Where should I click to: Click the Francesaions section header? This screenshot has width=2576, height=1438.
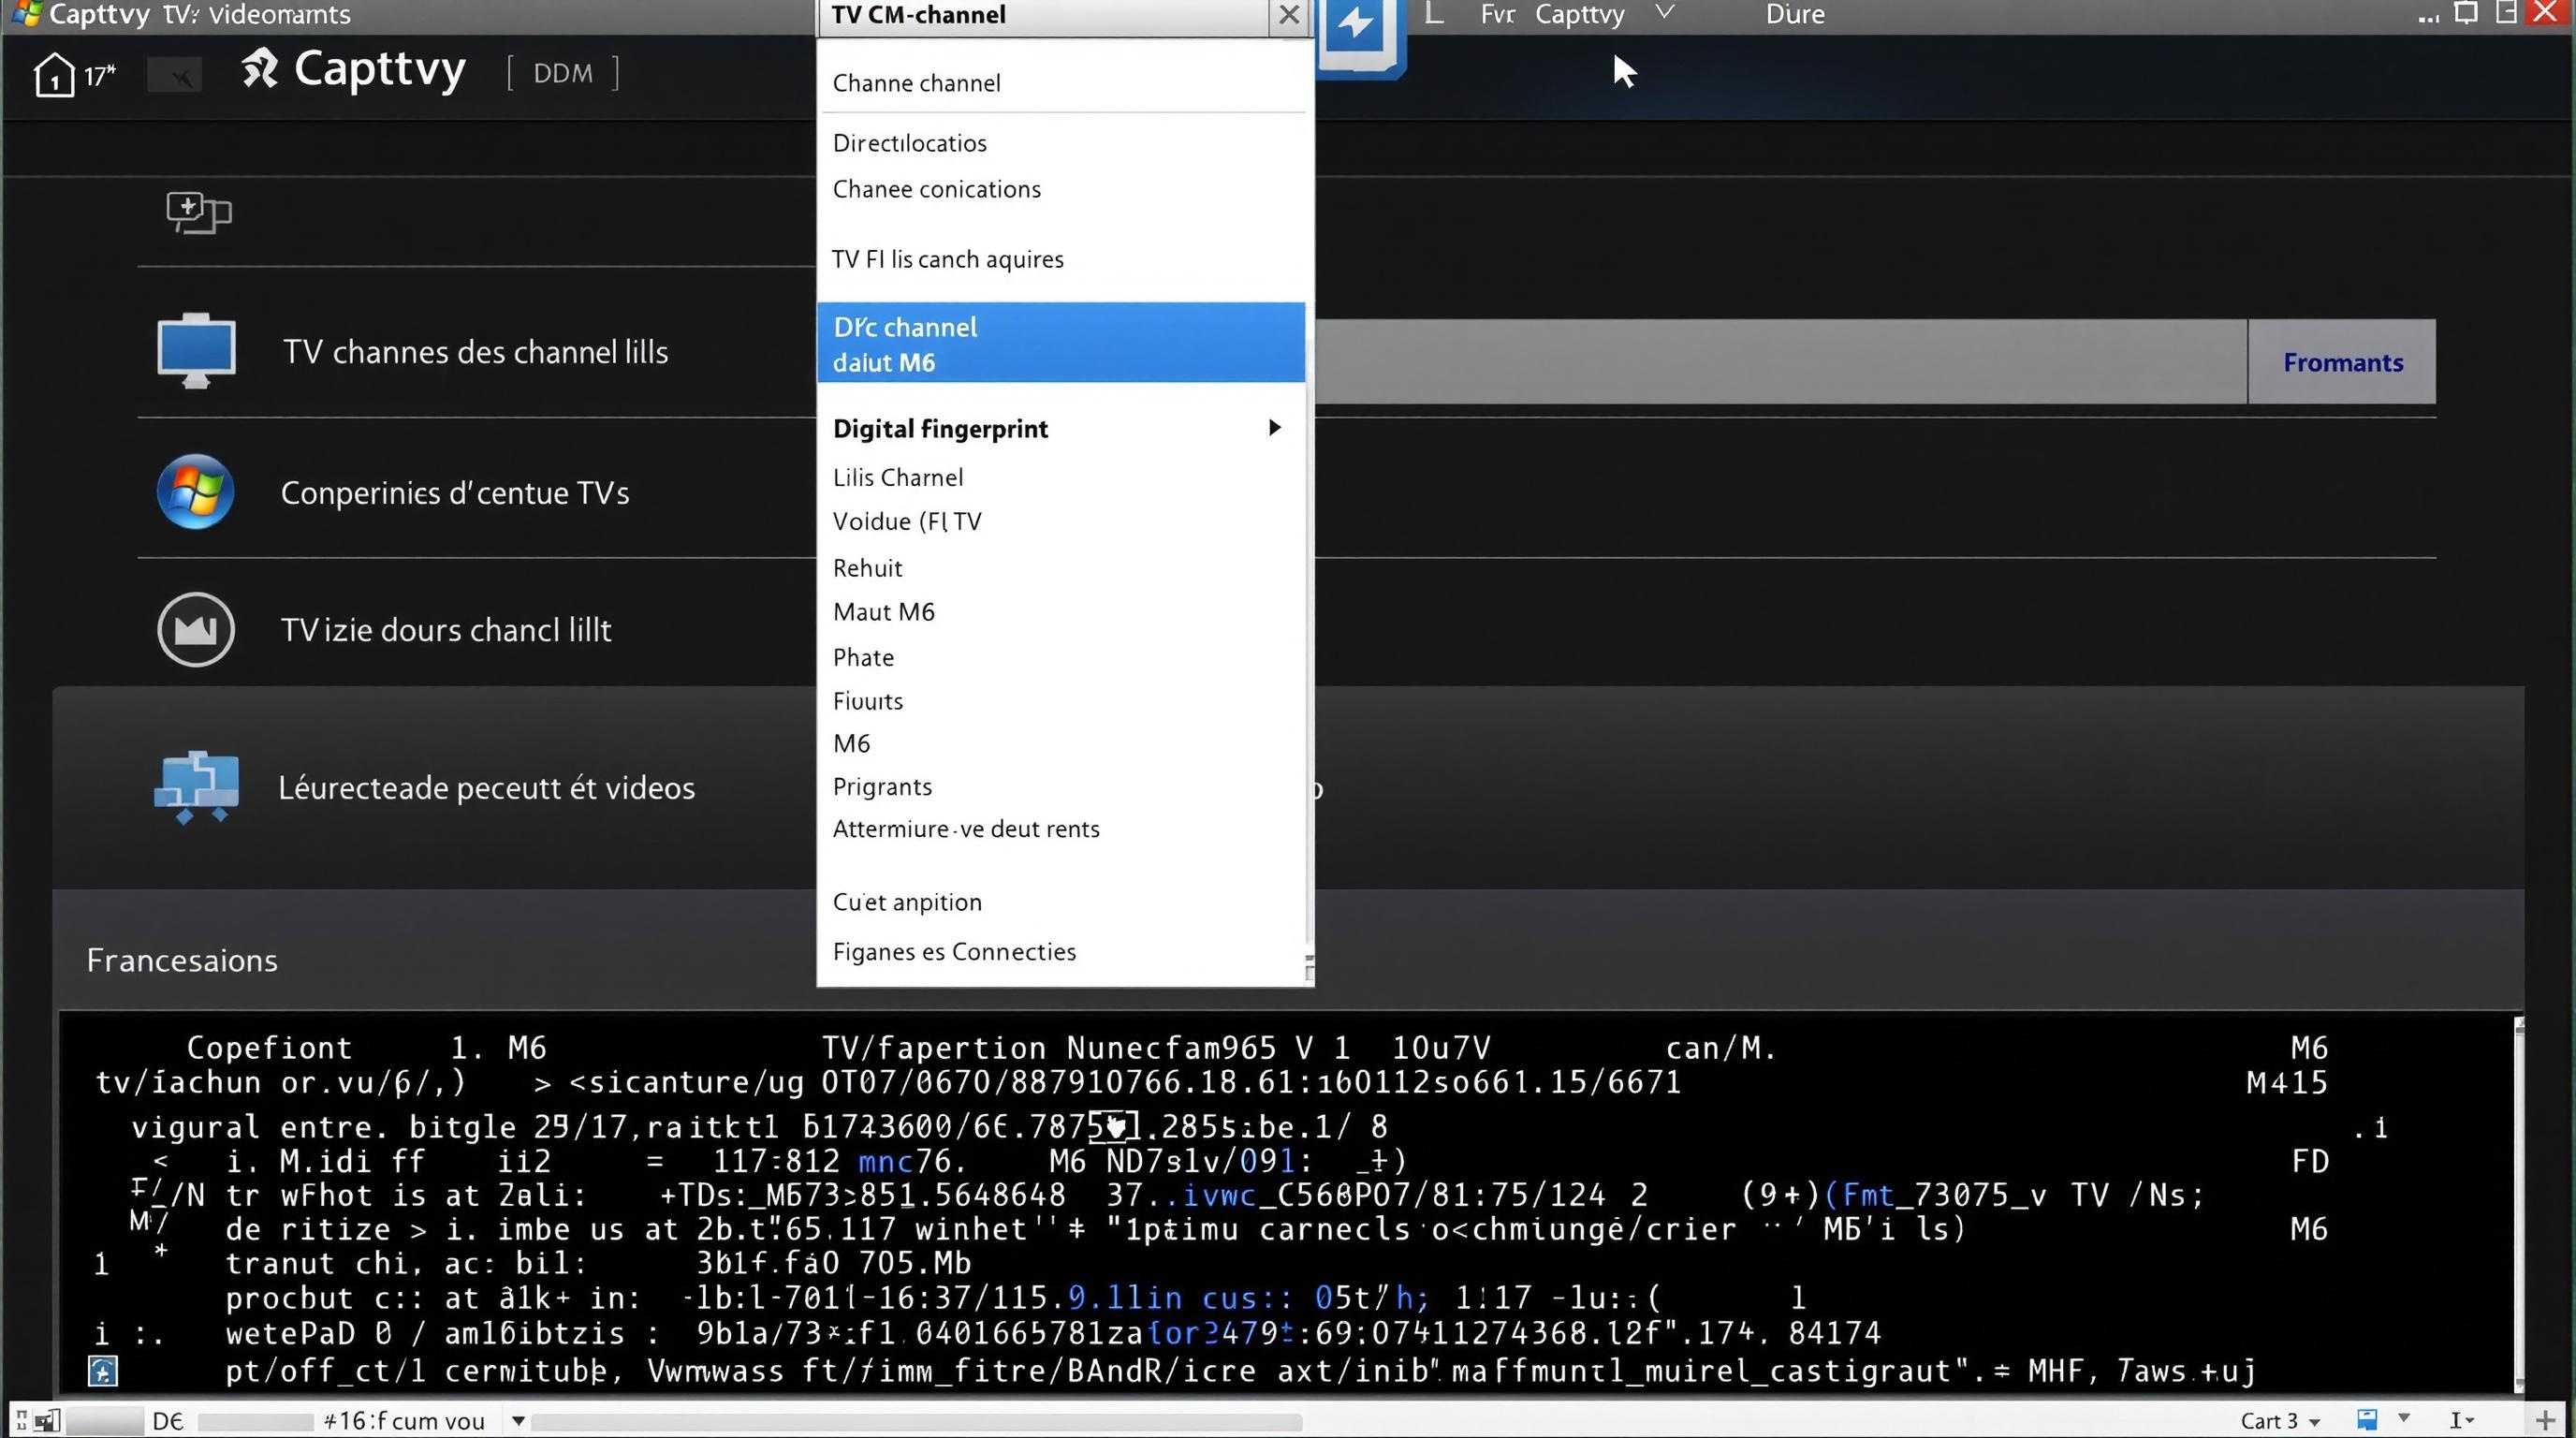(182, 960)
